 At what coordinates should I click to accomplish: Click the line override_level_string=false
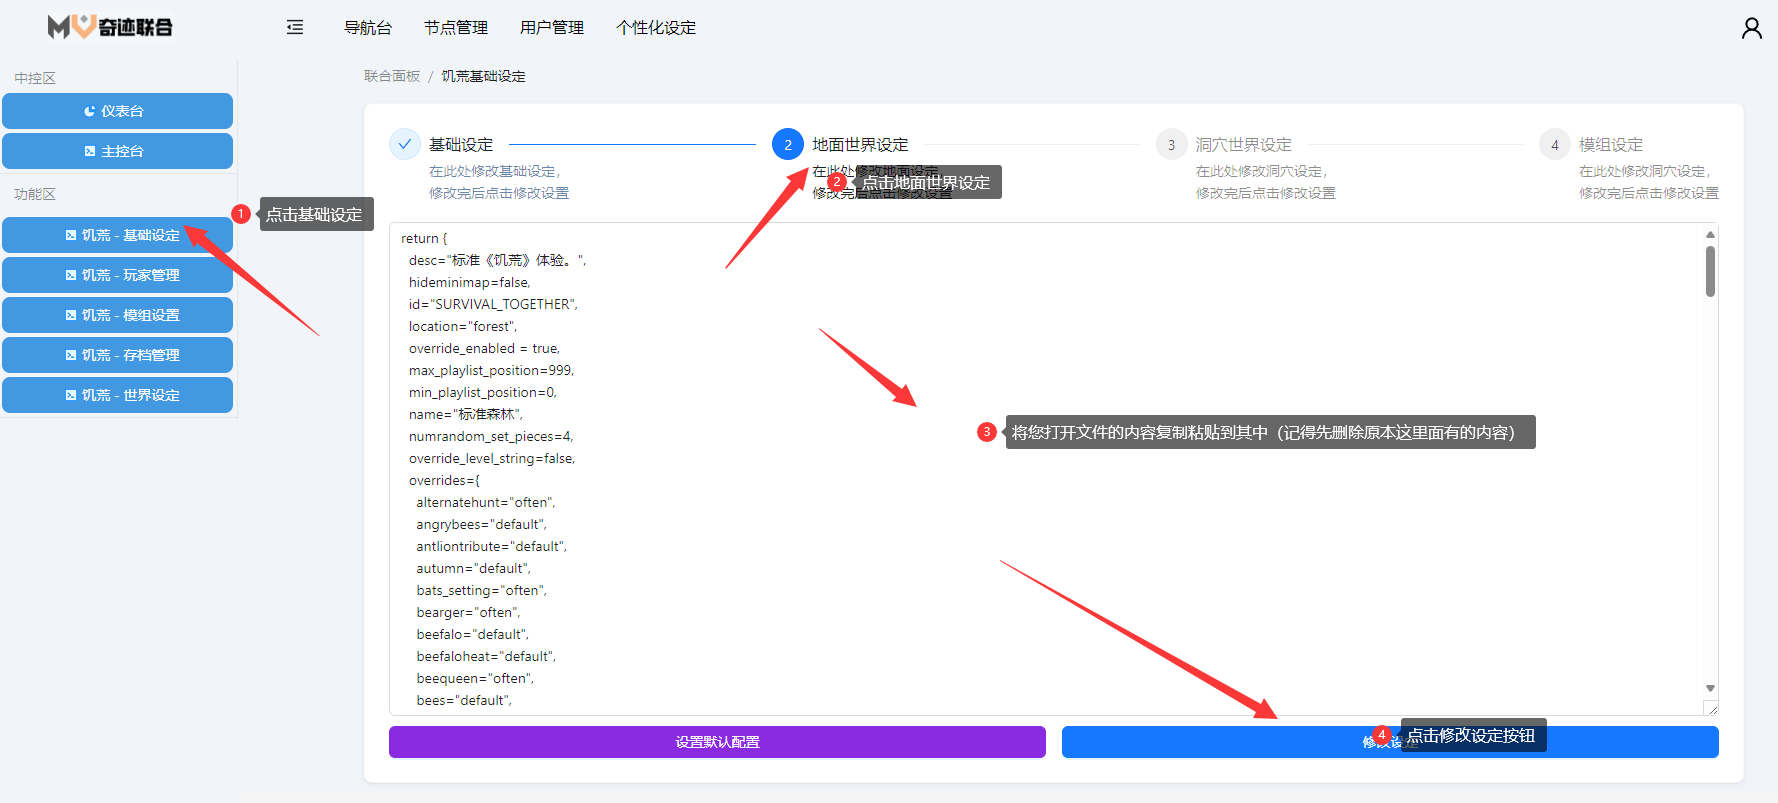492,458
